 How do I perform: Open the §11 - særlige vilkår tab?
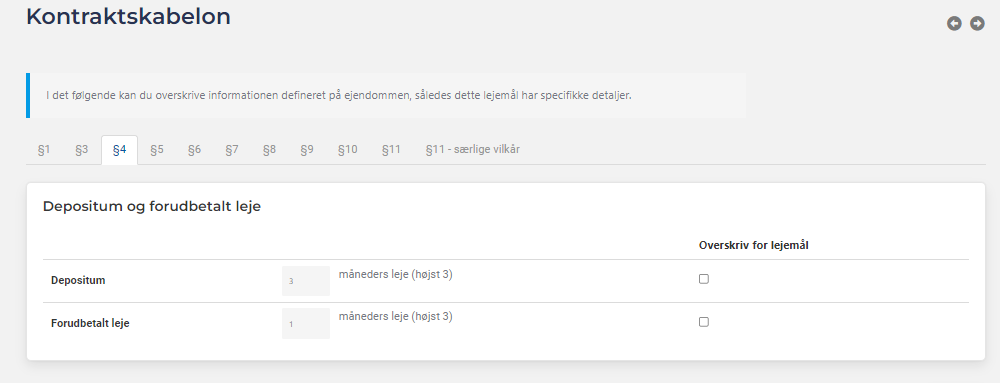pos(473,150)
